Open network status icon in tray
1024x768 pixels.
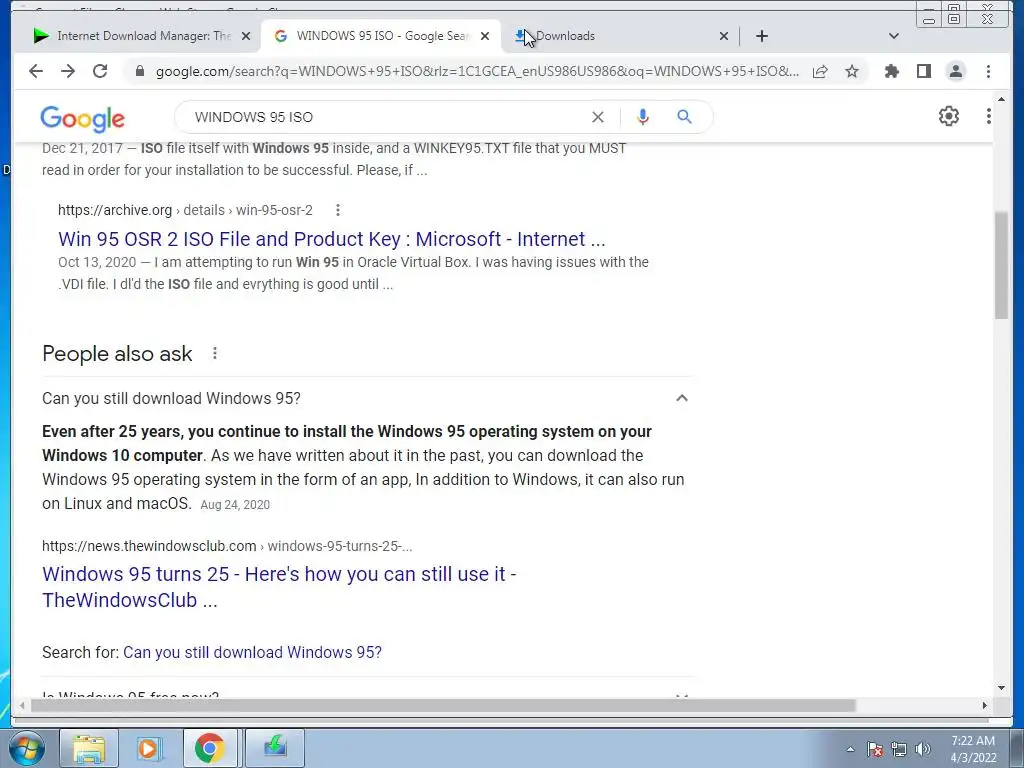pyautogui.click(x=899, y=749)
